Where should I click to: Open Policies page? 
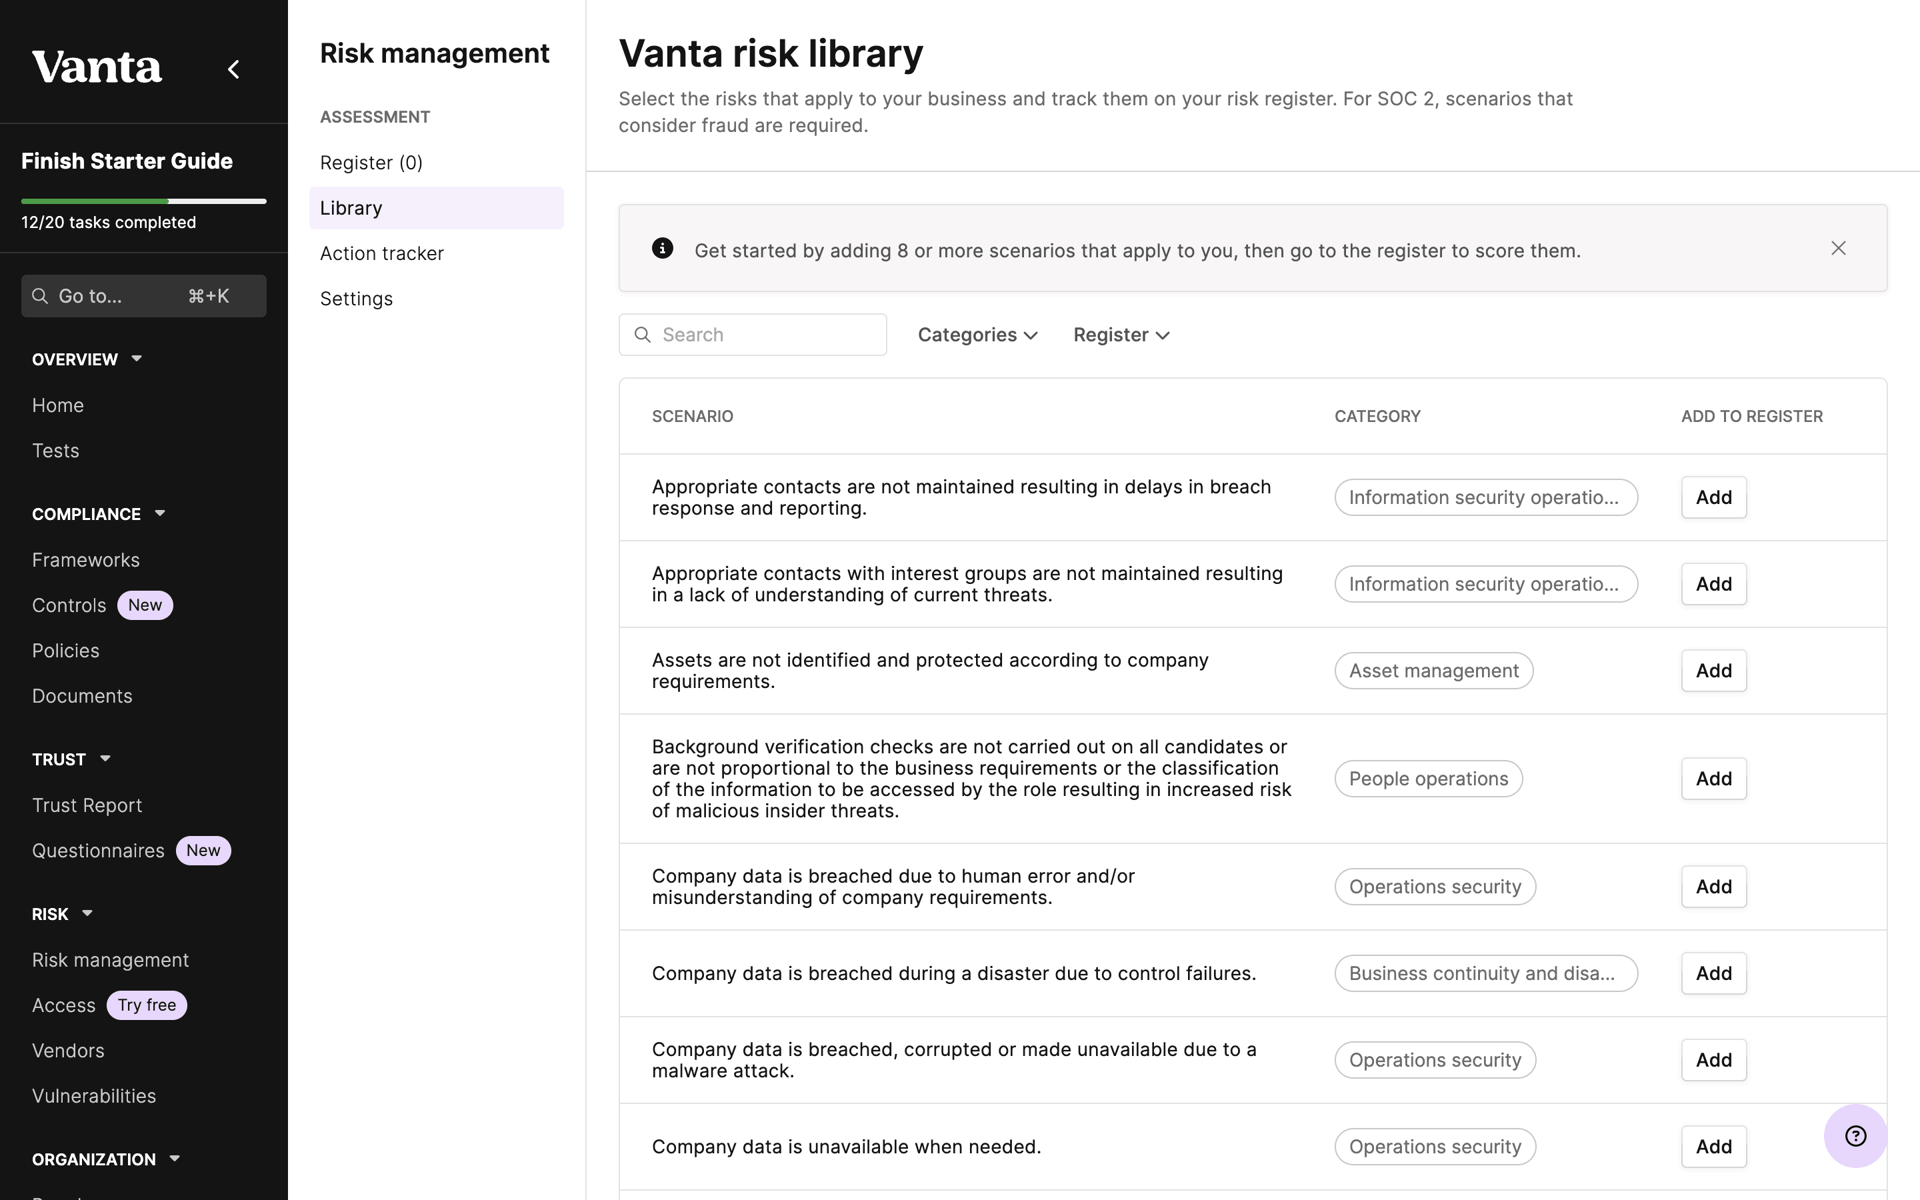pyautogui.click(x=66, y=651)
